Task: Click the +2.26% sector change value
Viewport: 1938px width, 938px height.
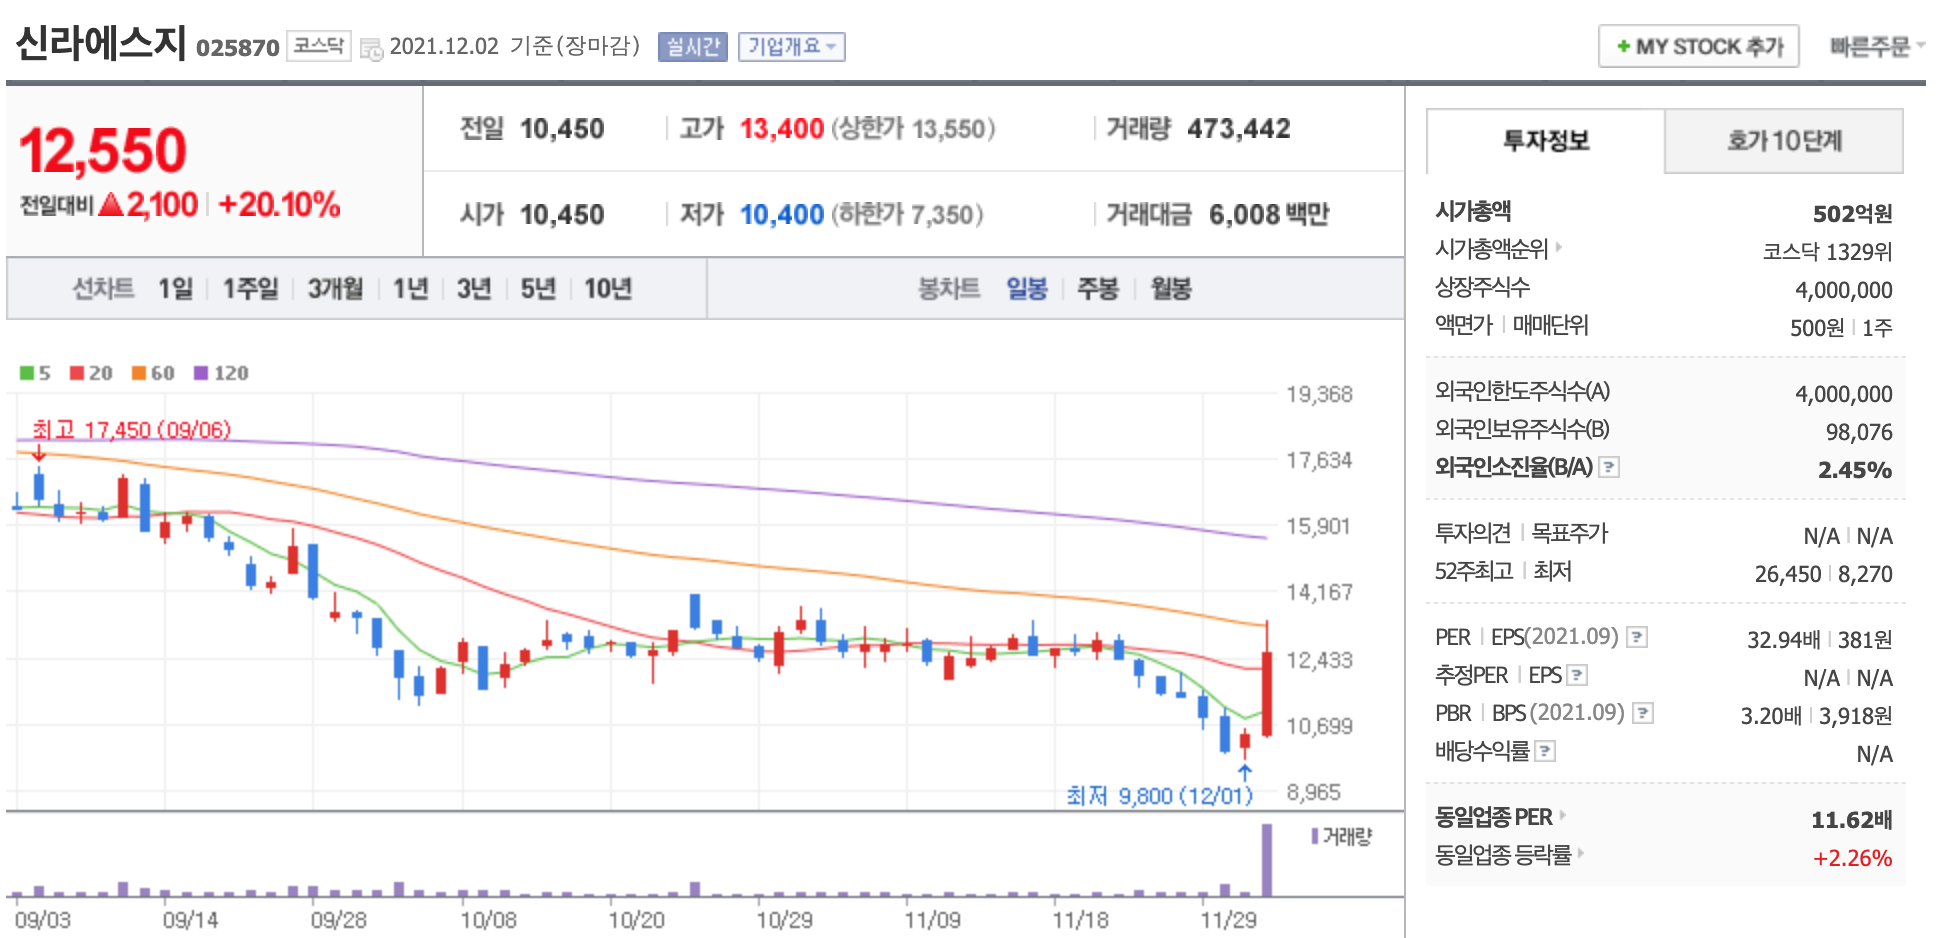Action: click(1852, 858)
